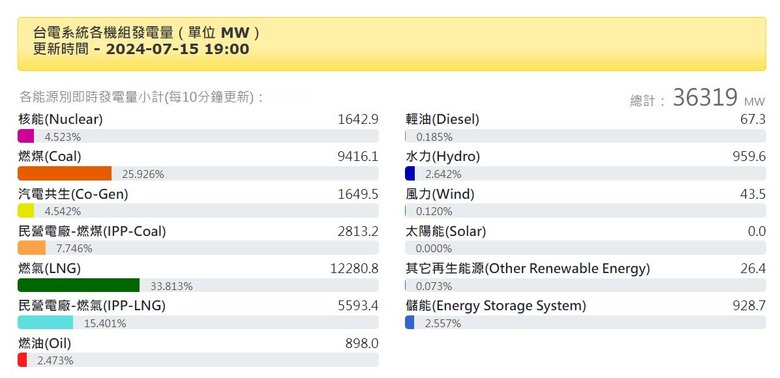The width and height of the screenshot is (780, 378).
Task: Select the 民營電廠-燃氣(IPP-LNG) label
Action: pos(92,305)
